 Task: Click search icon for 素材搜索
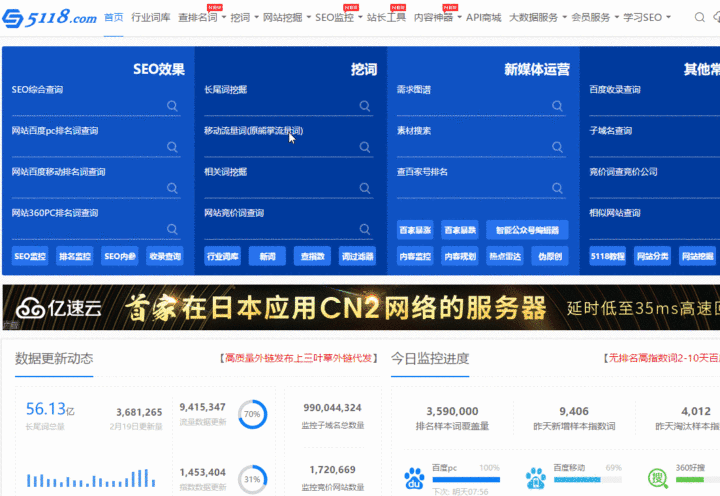coord(557,146)
